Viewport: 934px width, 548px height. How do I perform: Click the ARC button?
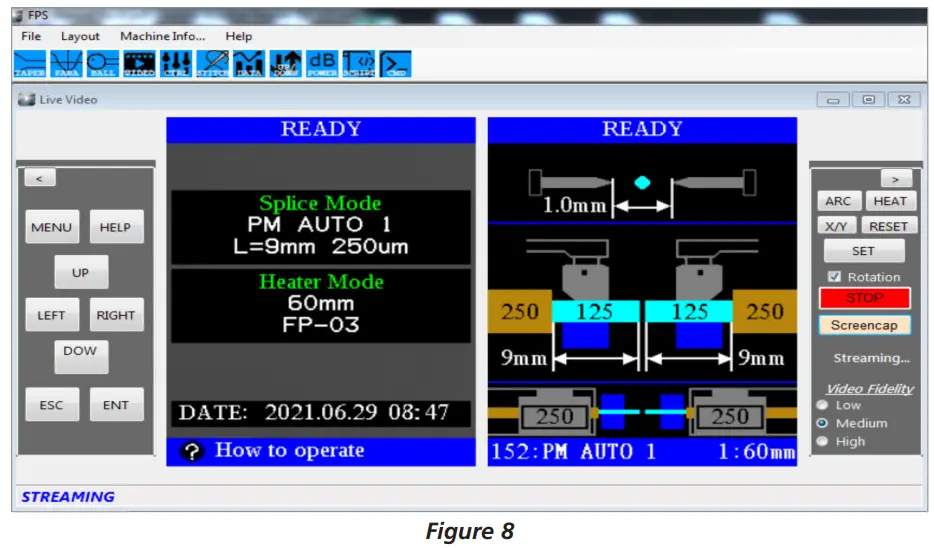coord(838,201)
